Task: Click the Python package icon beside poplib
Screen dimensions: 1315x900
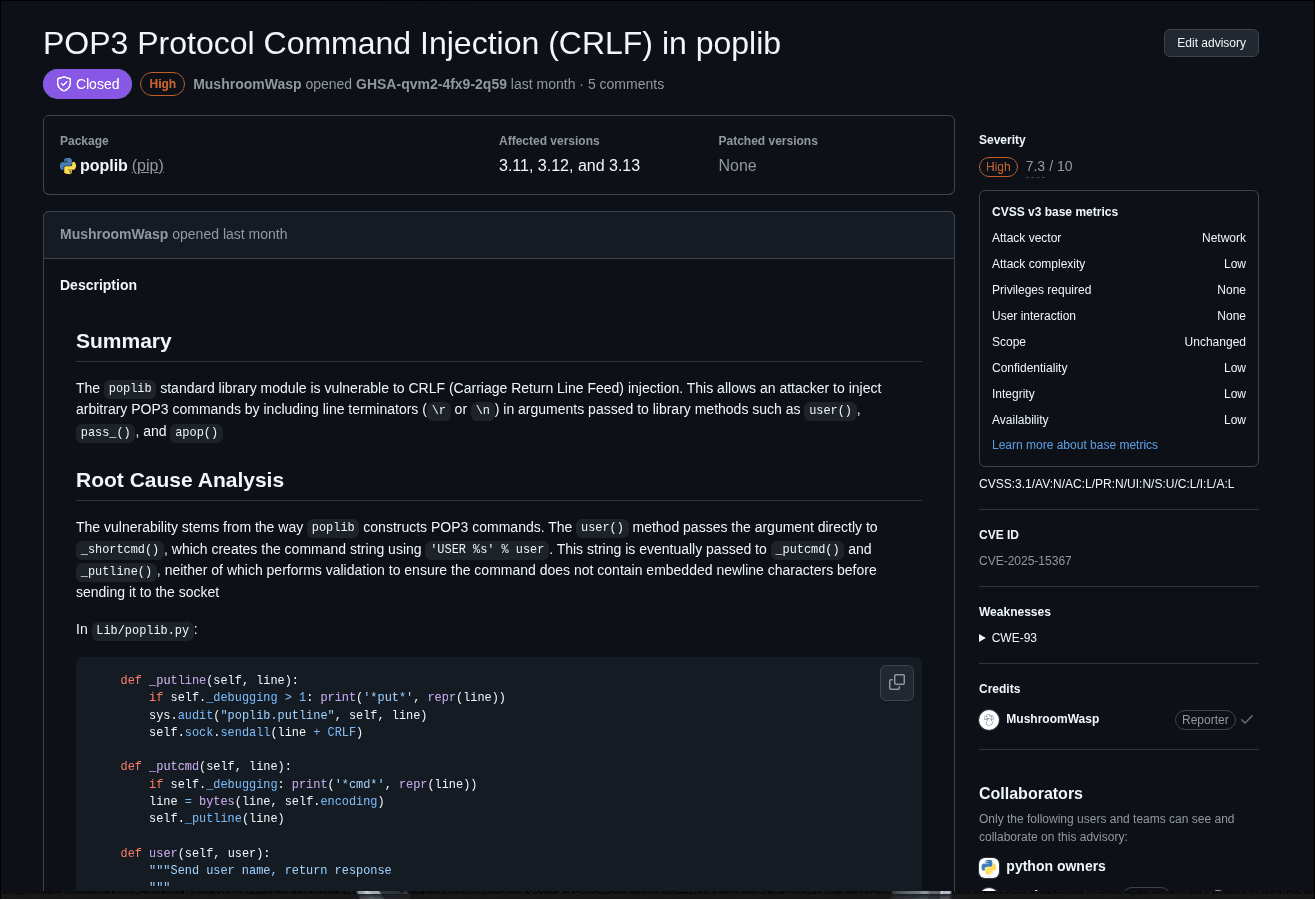Action: 67,165
